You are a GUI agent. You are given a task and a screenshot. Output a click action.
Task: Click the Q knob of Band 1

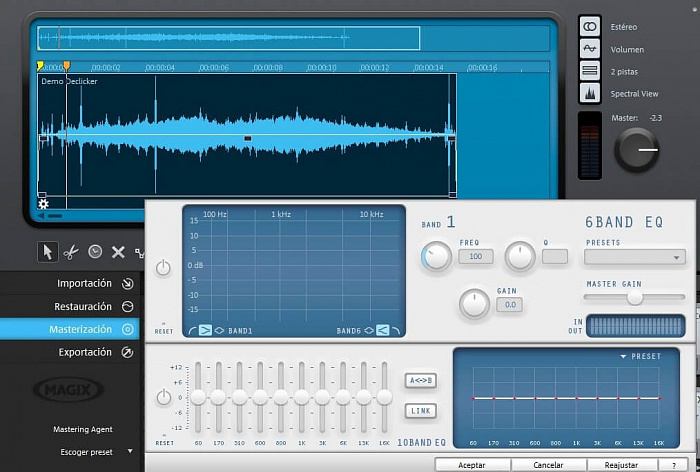click(520, 256)
